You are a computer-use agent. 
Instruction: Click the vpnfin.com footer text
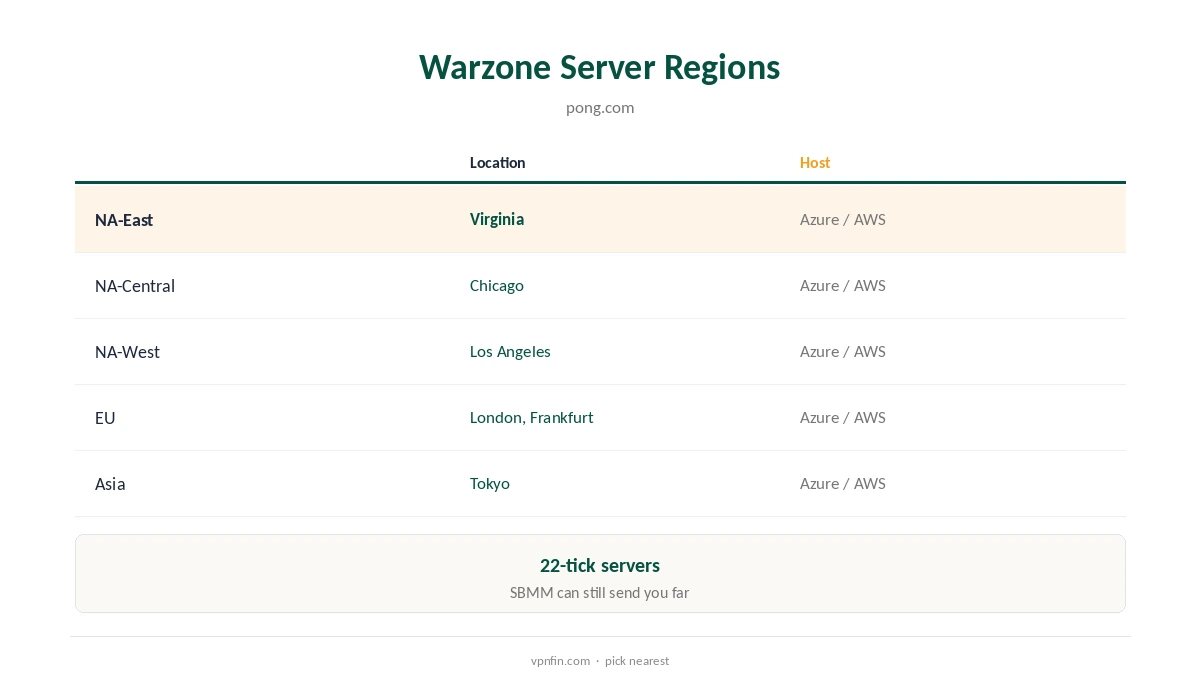click(x=560, y=661)
